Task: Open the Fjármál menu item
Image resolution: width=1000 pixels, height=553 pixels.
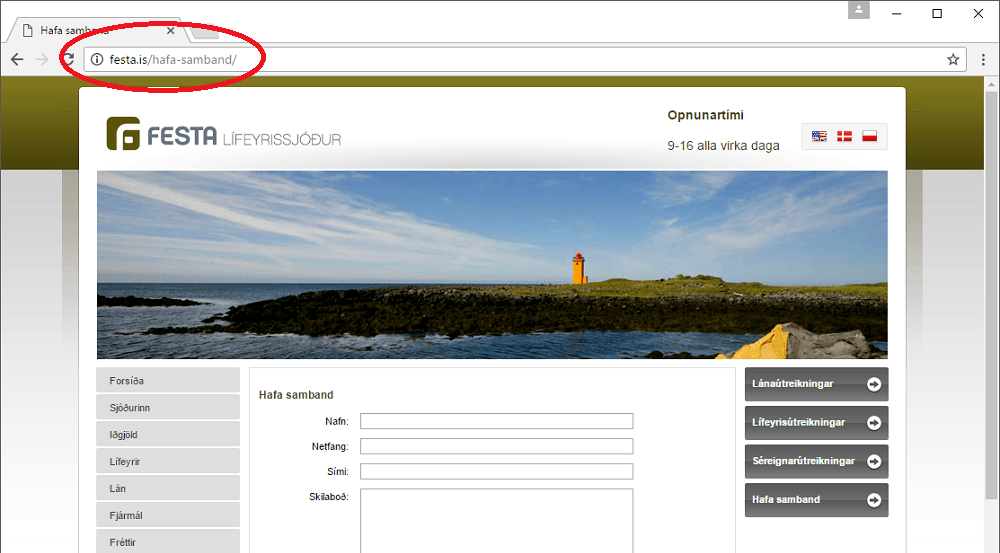Action: click(x=168, y=515)
